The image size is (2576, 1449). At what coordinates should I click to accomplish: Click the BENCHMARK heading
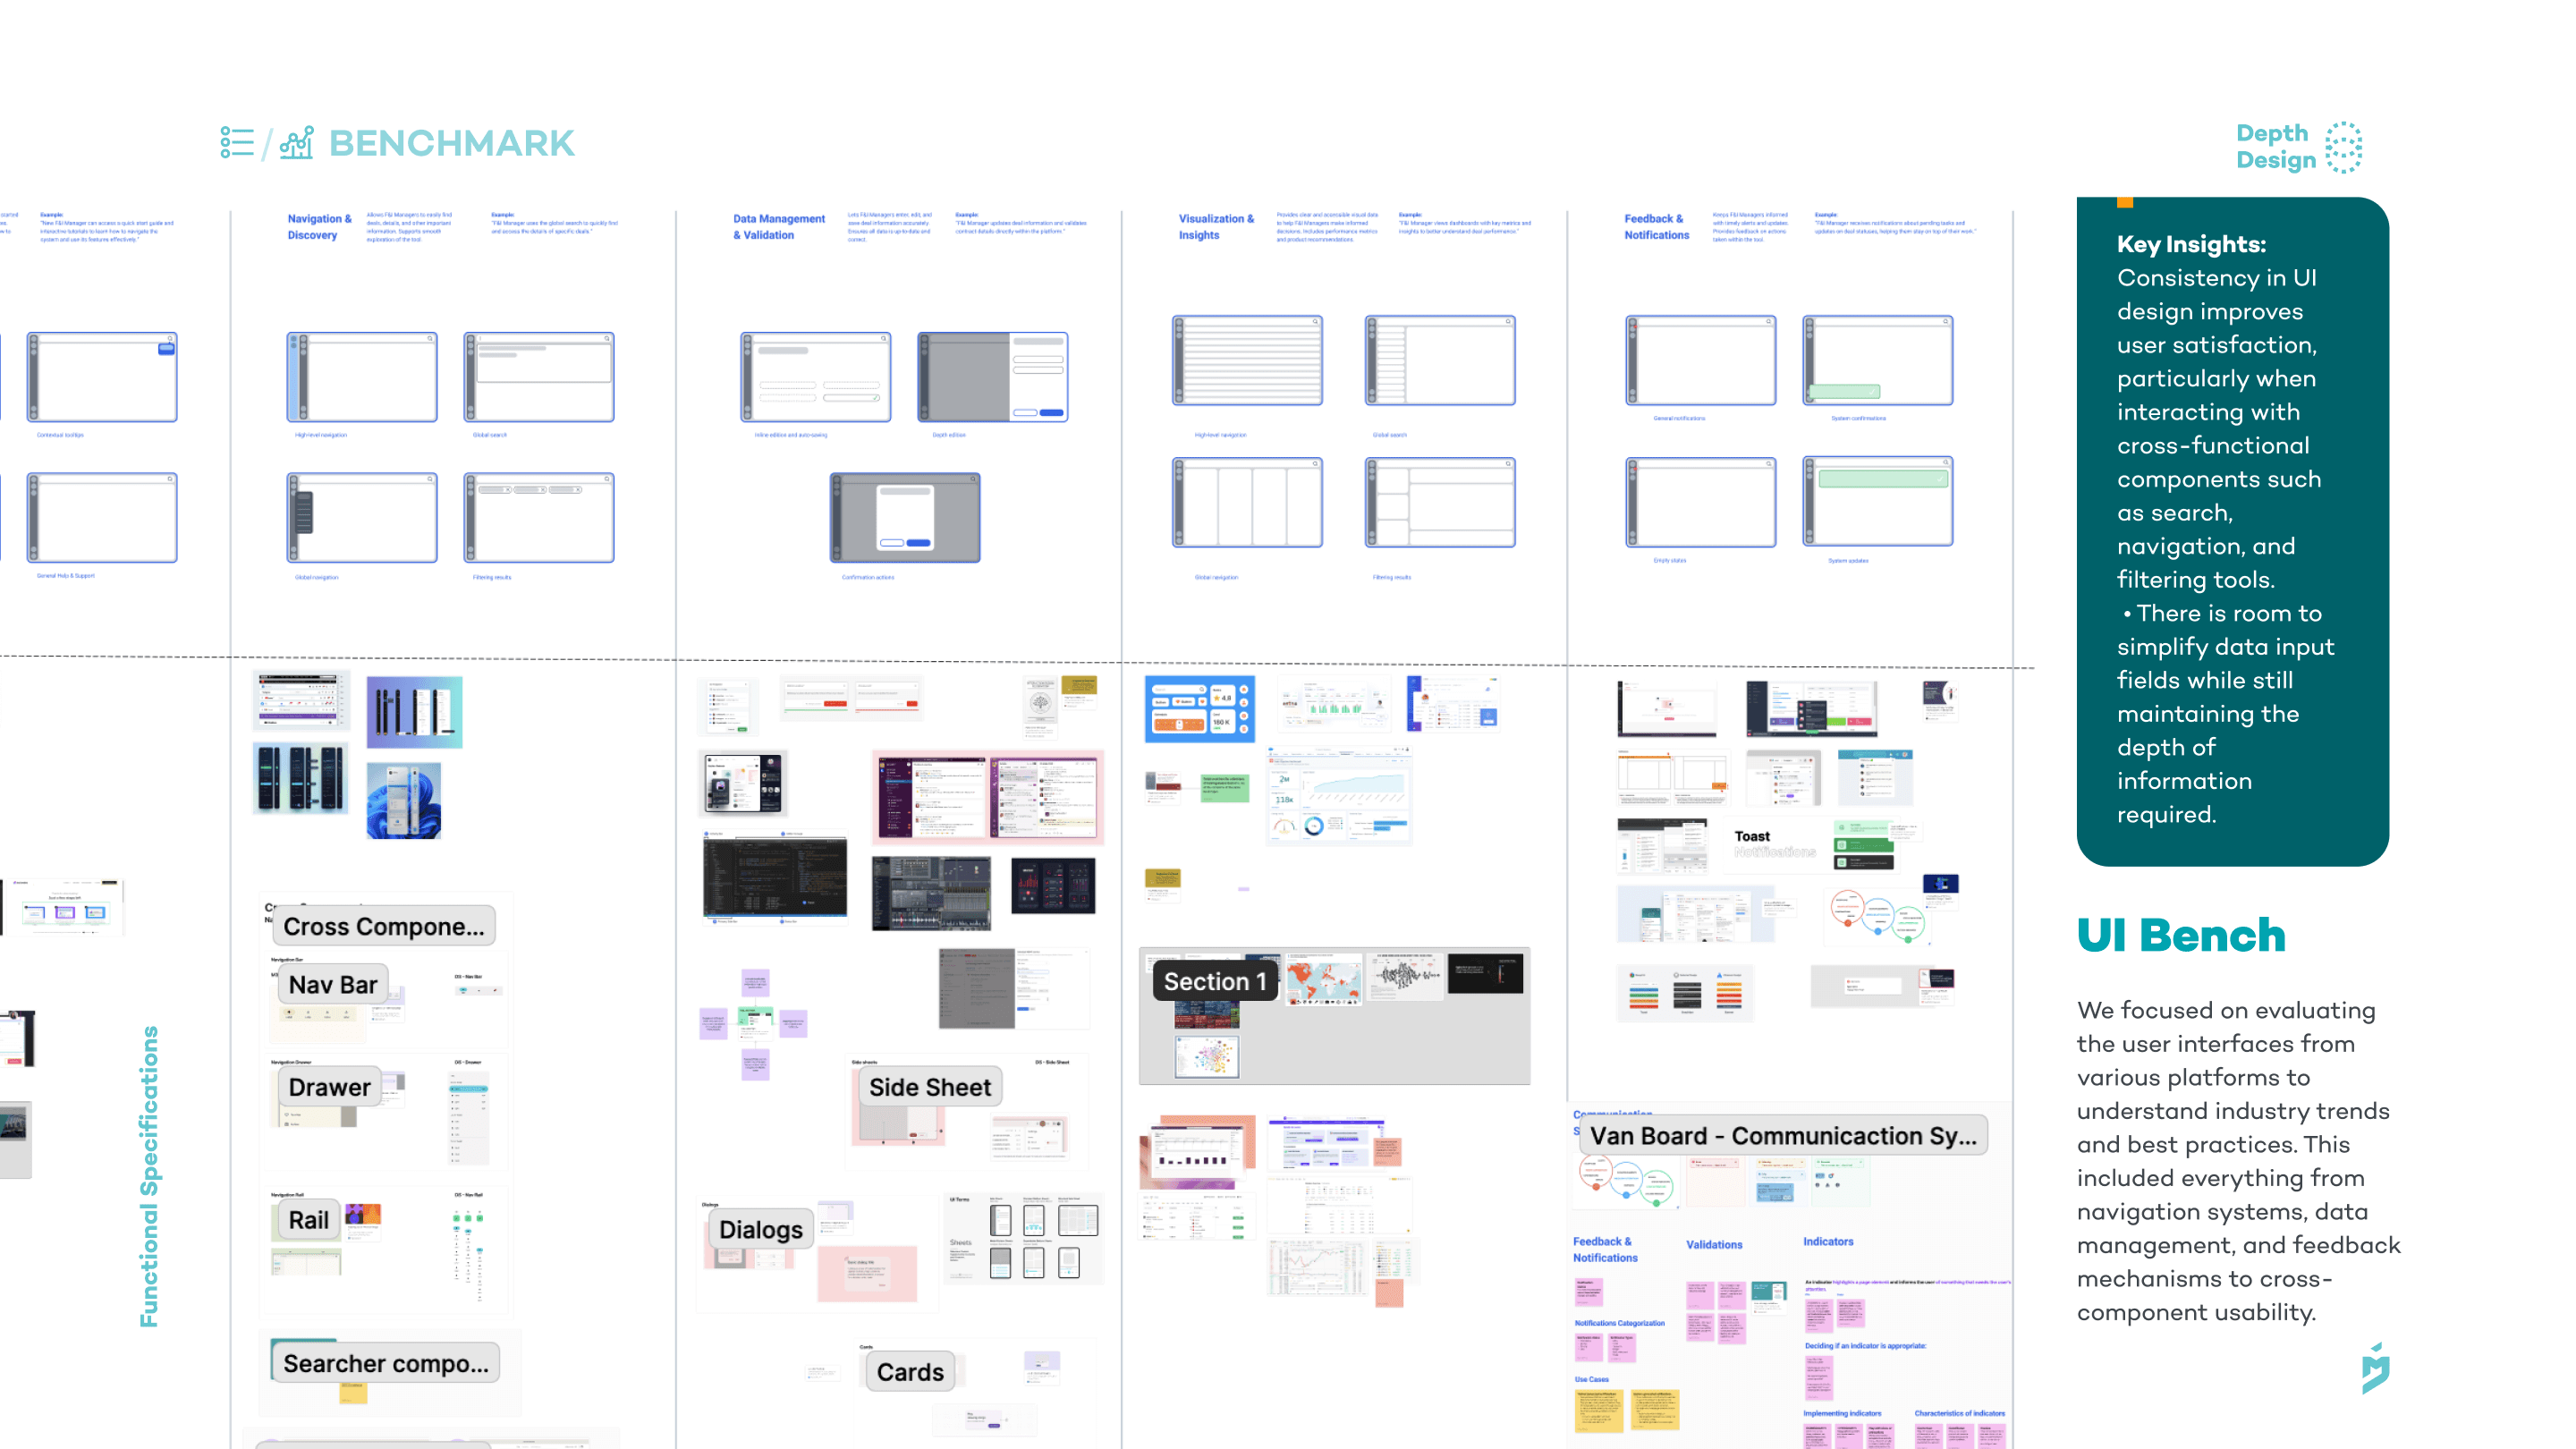[x=452, y=143]
